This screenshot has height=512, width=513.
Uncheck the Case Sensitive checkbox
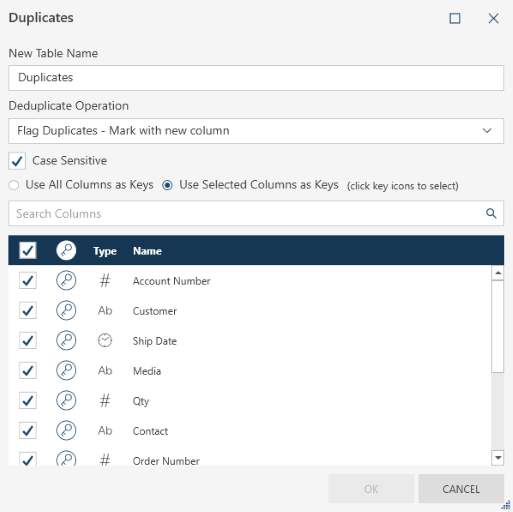pyautogui.click(x=17, y=161)
